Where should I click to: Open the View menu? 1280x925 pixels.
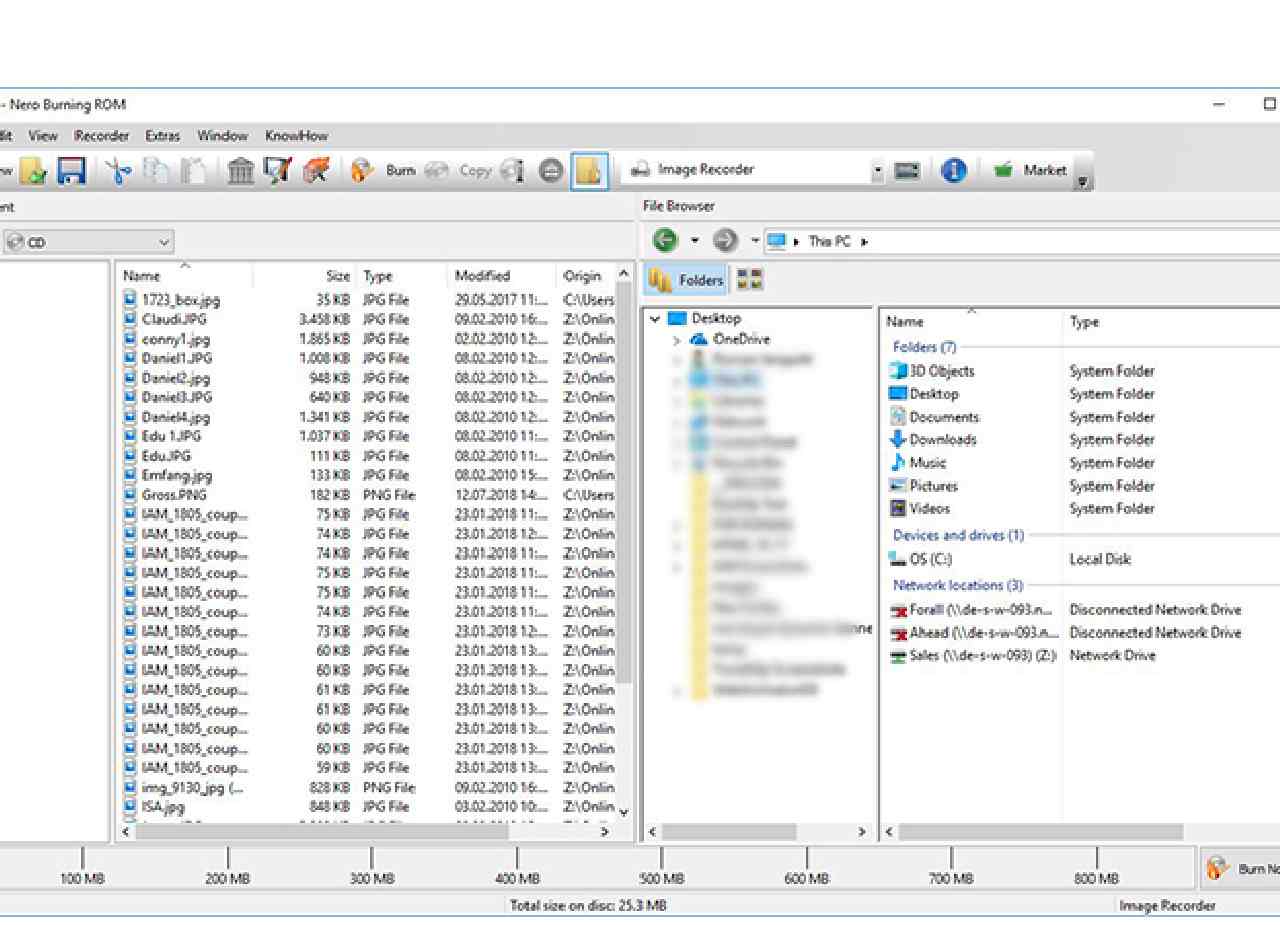click(x=43, y=136)
